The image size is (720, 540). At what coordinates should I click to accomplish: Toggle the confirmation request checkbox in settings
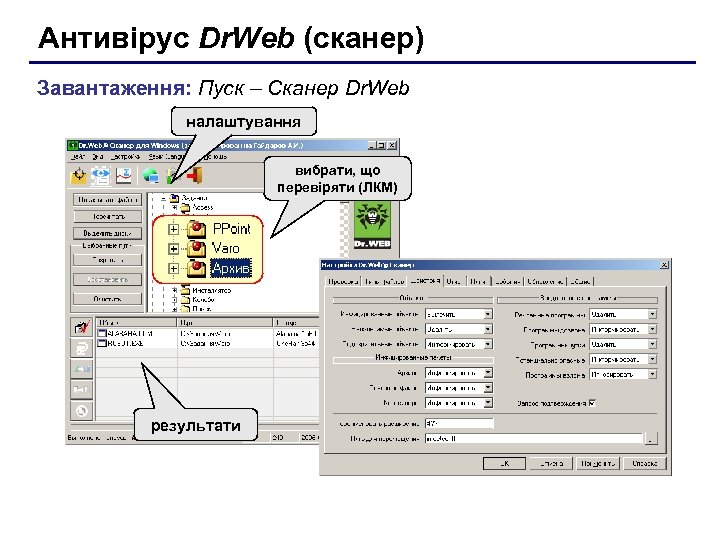pos(592,403)
